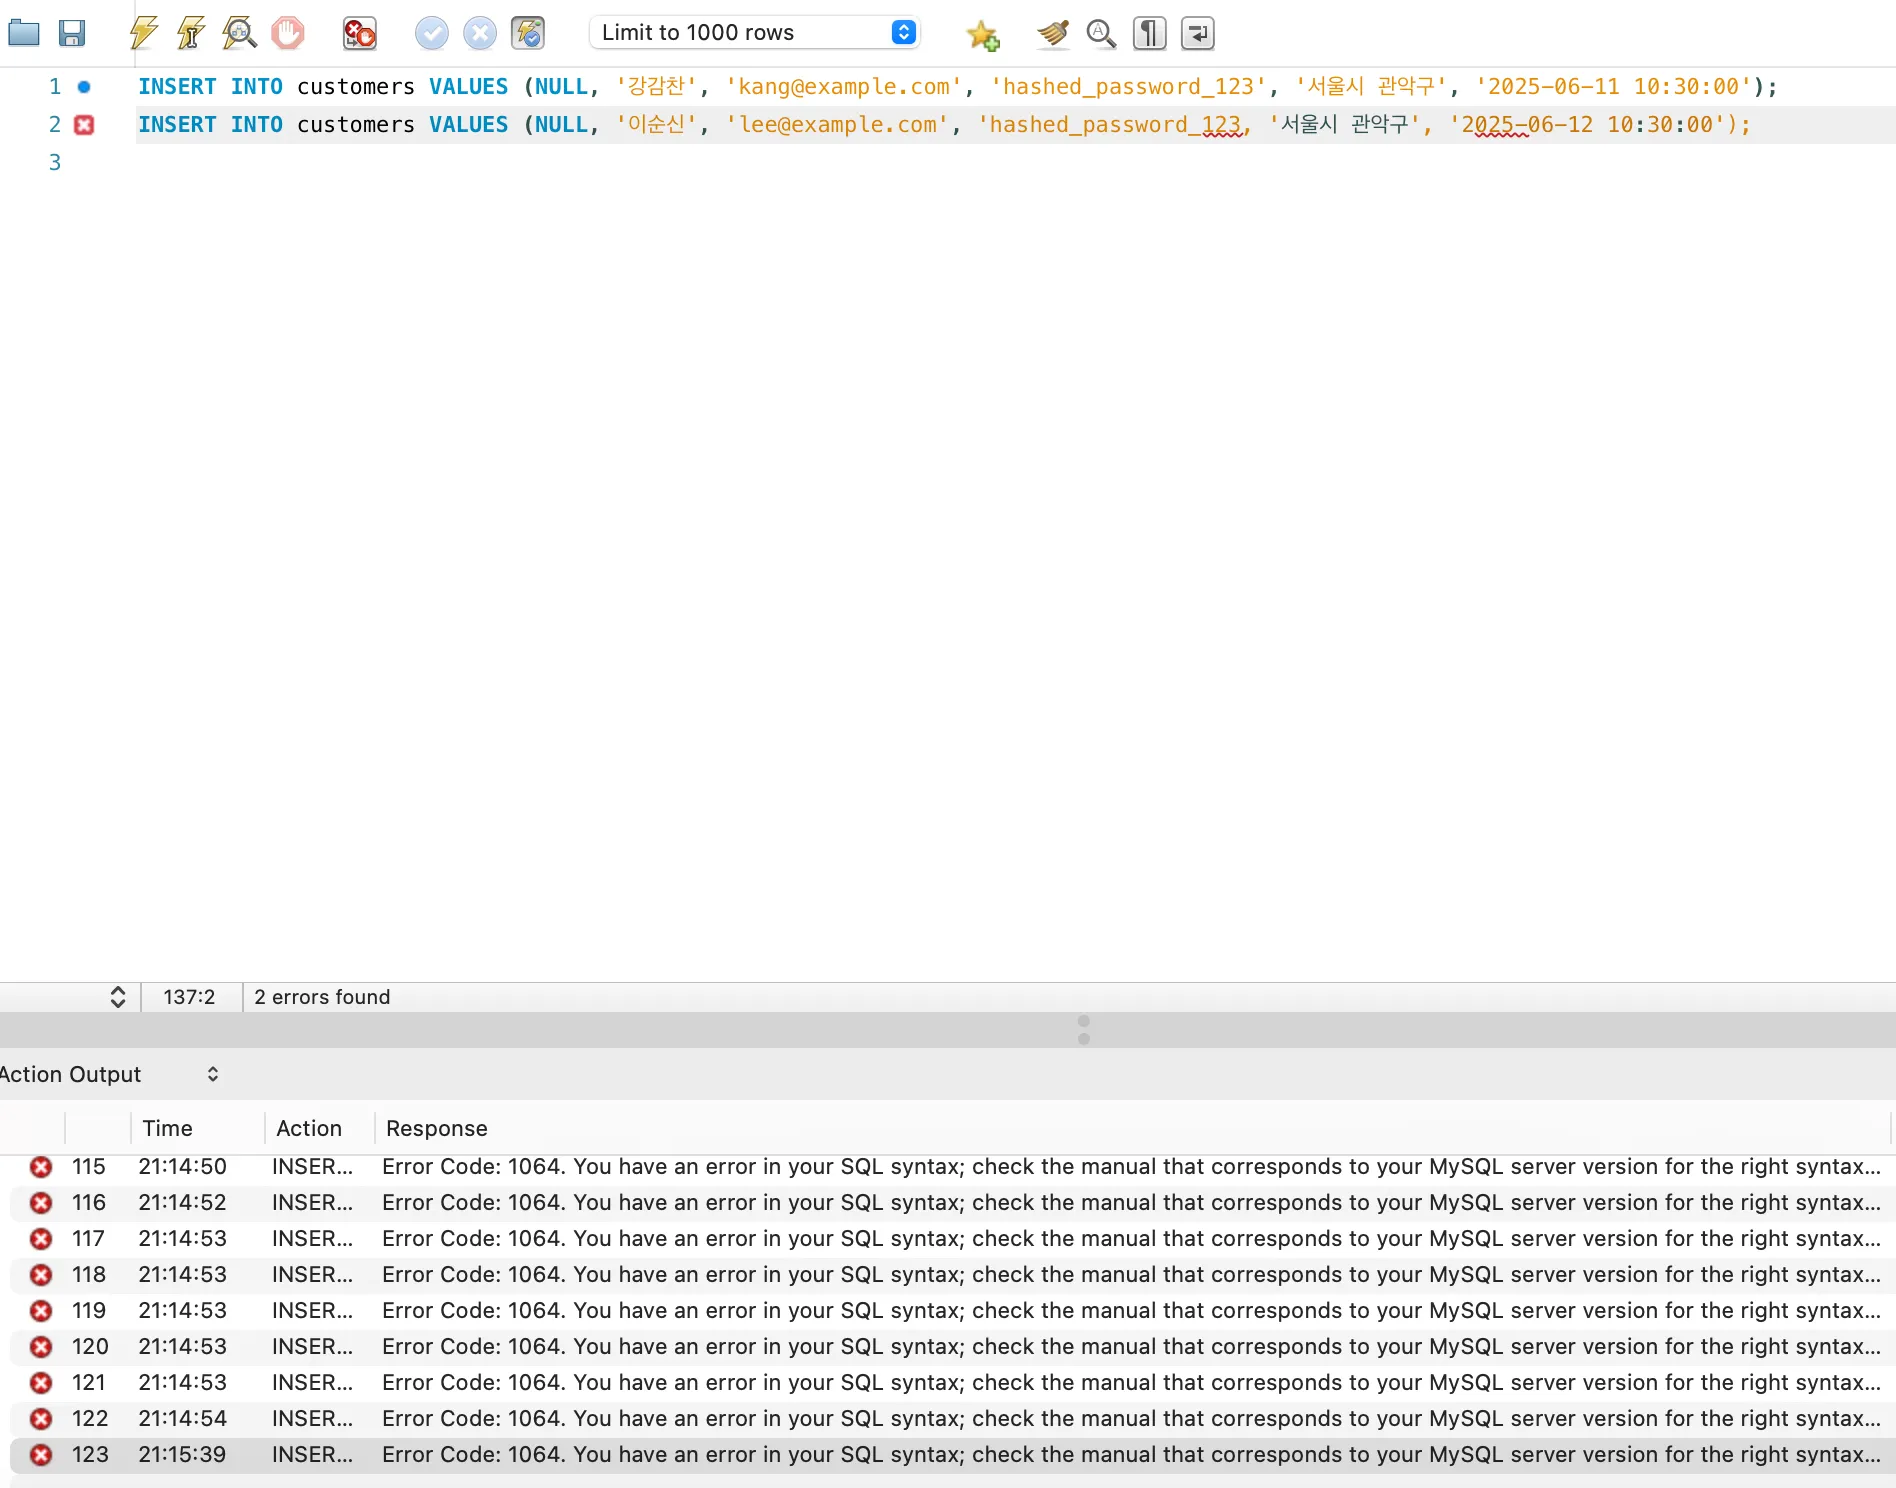Run Explain plan with magnifier lightning icon

click(x=239, y=33)
